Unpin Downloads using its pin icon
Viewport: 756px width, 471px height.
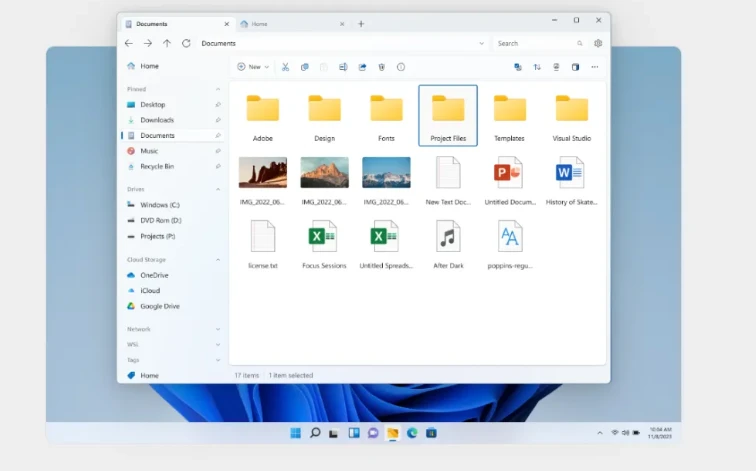coord(218,120)
